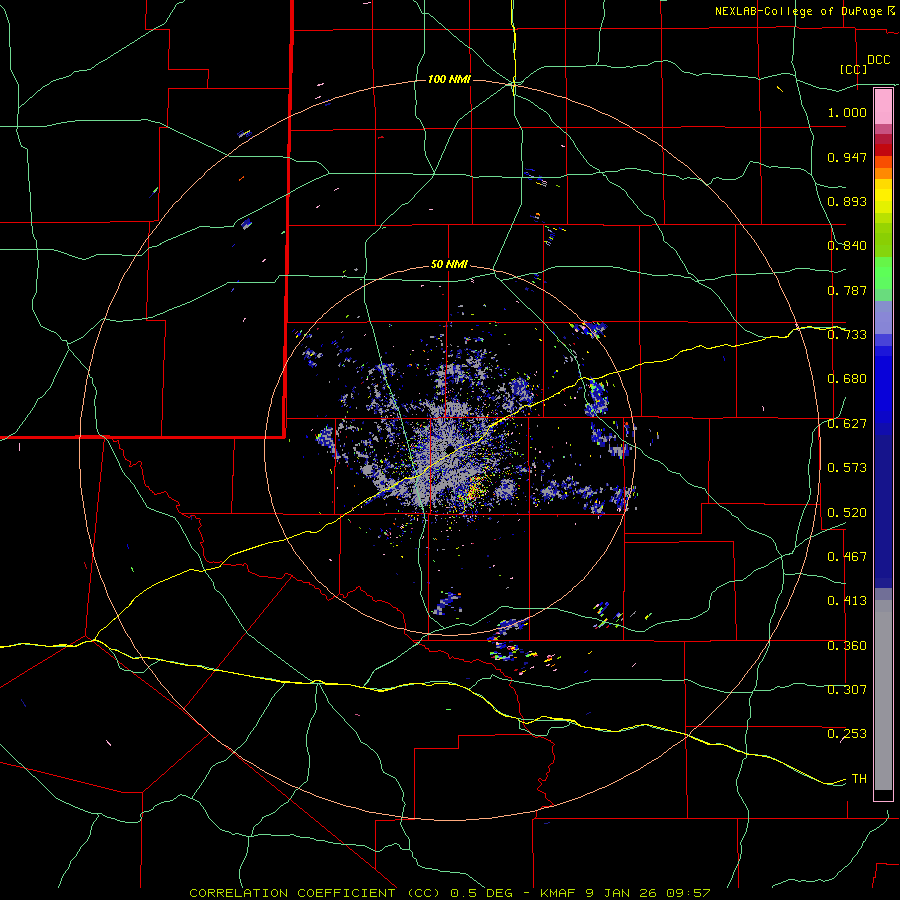Click the 1.000 value on the color scale

click(x=847, y=112)
